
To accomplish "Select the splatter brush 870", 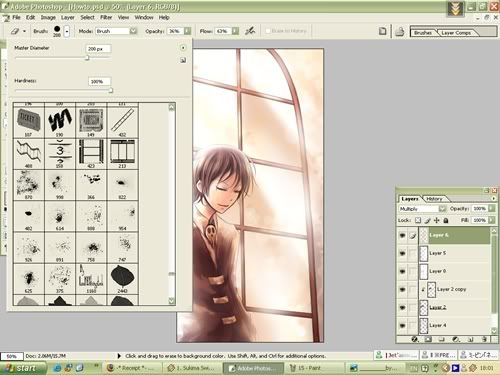I will tap(29, 185).
